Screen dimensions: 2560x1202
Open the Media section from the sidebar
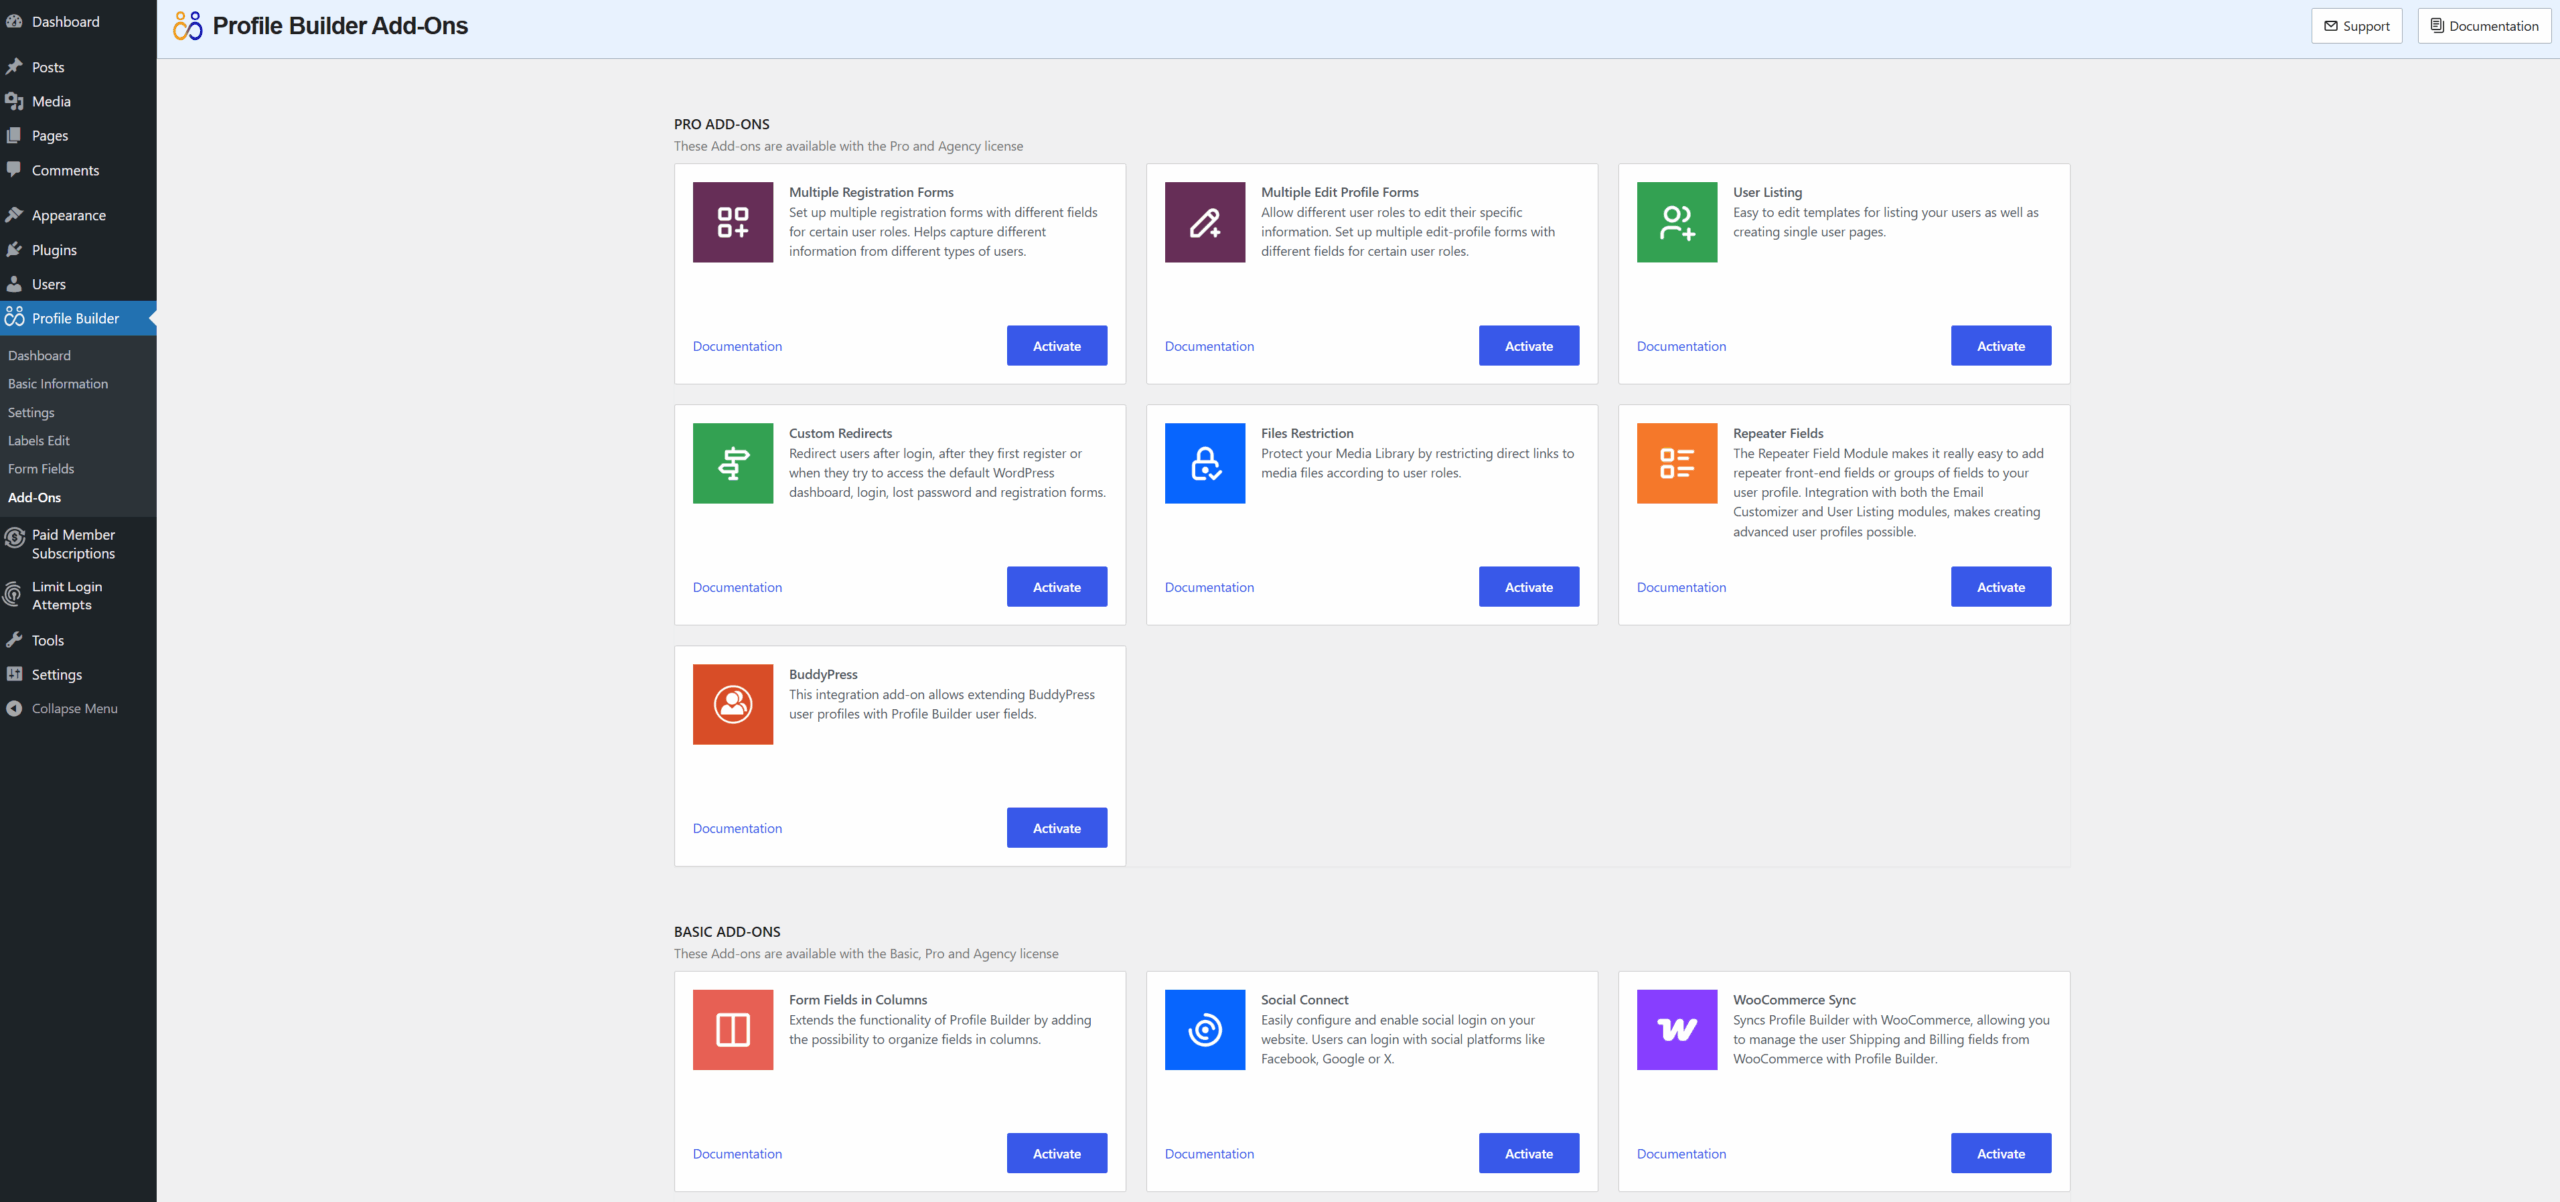coord(51,101)
